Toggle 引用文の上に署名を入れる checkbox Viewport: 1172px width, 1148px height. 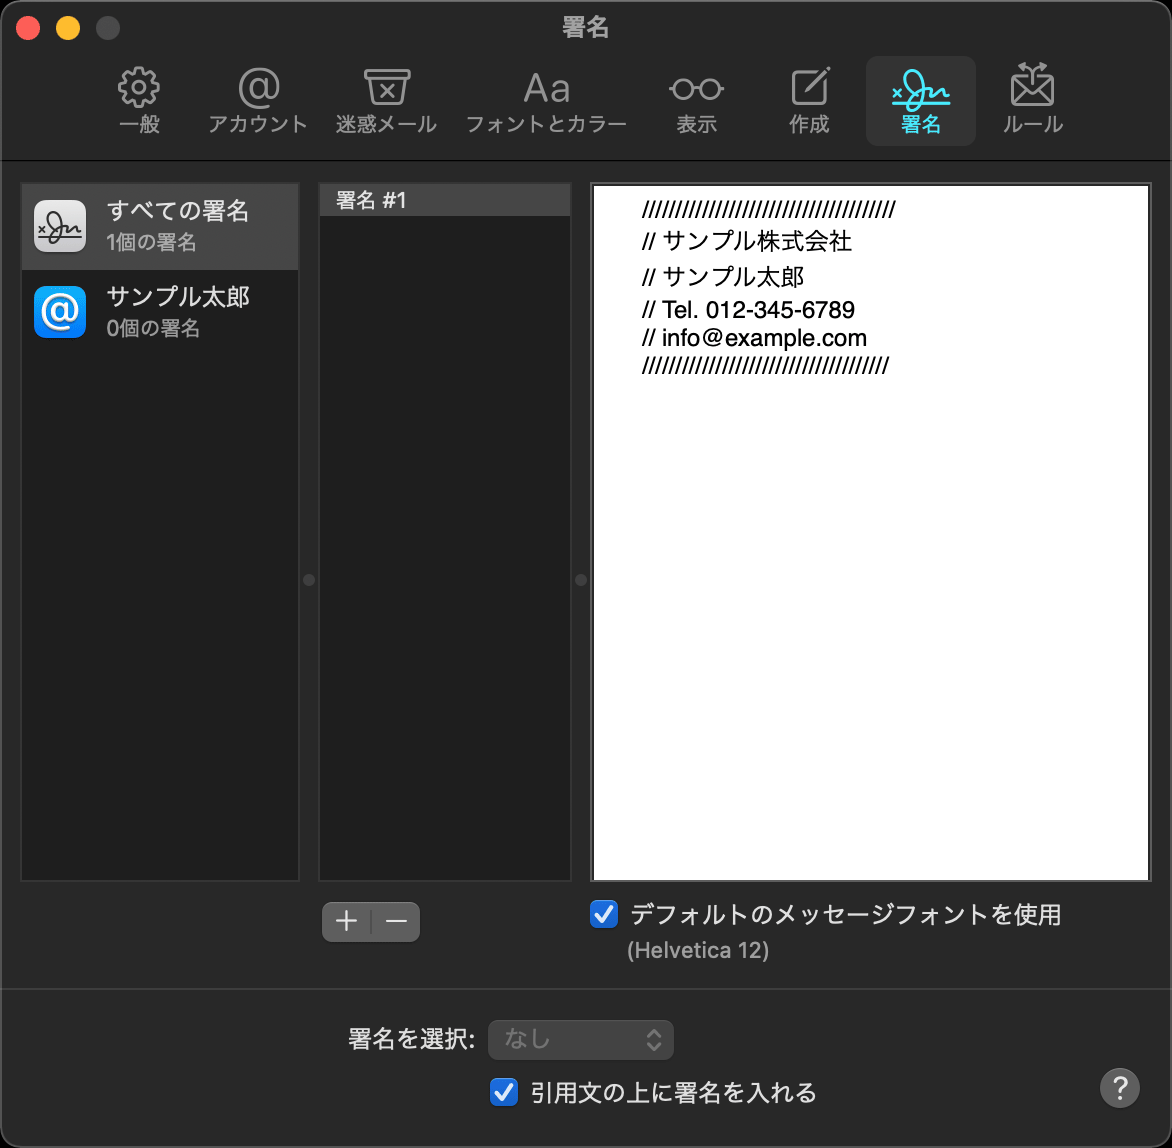504,1092
